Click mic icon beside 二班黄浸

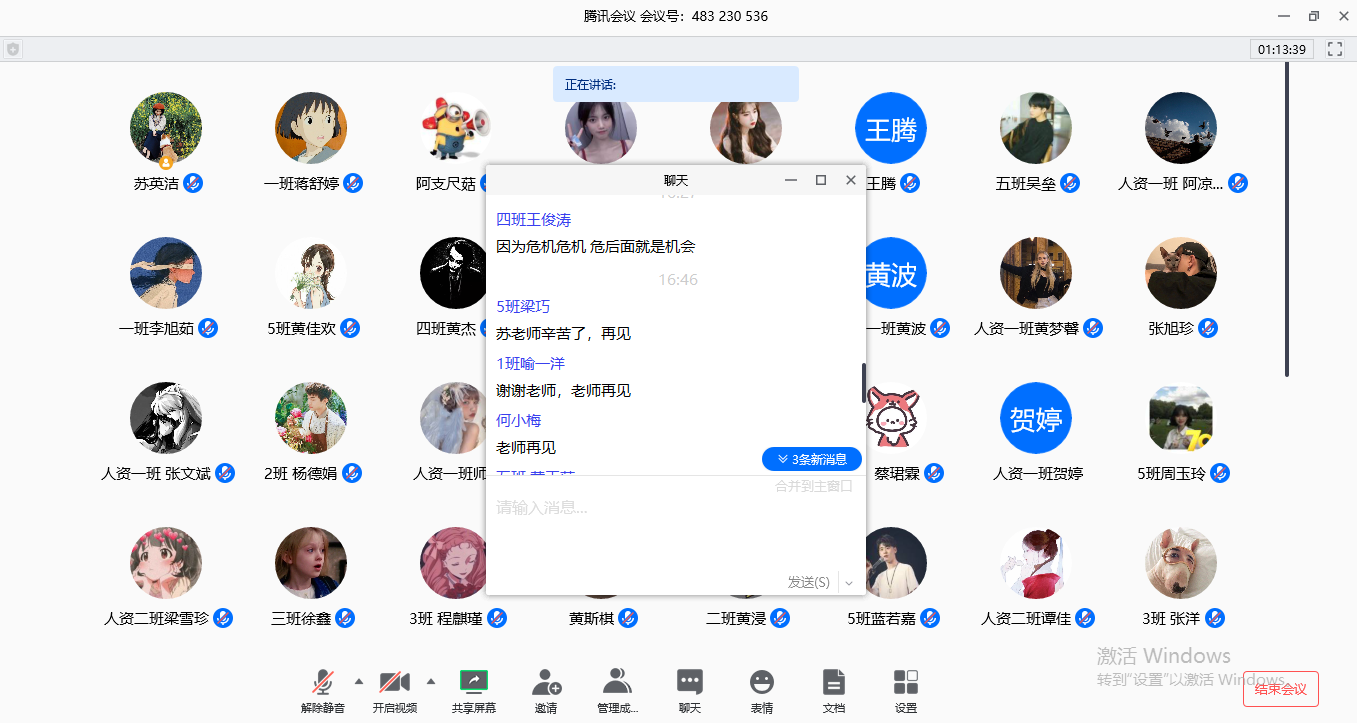[781, 618]
